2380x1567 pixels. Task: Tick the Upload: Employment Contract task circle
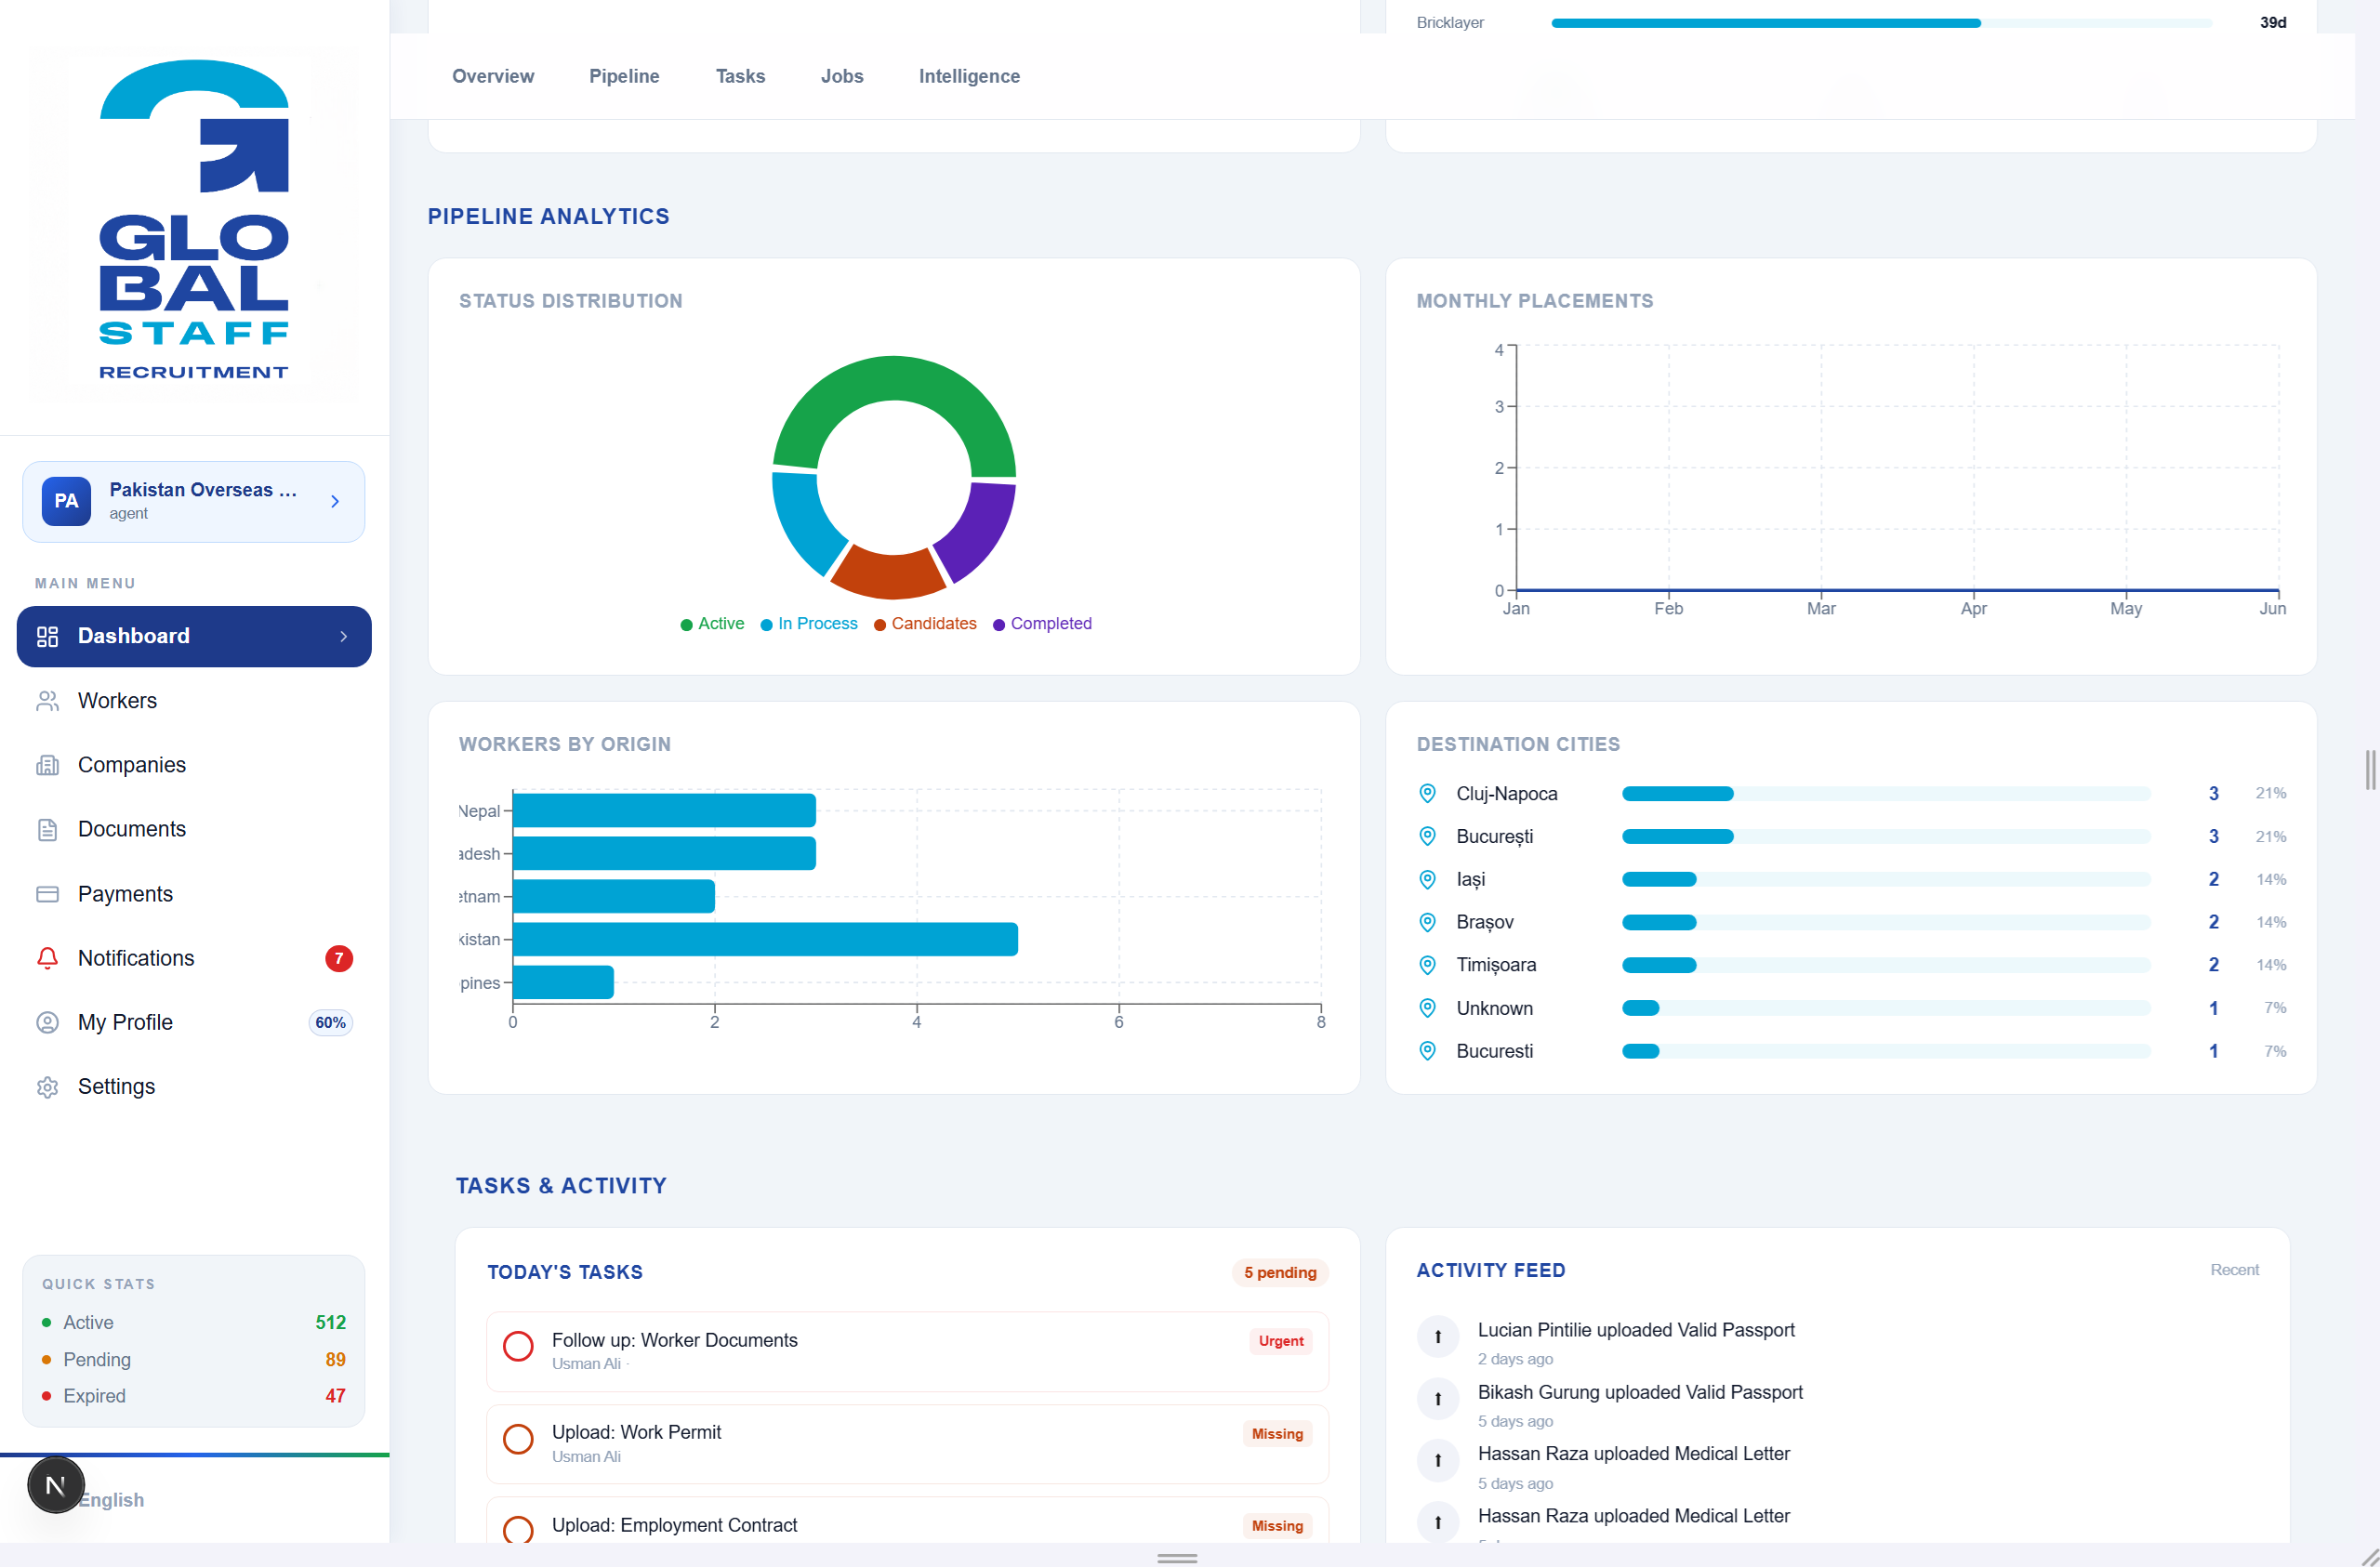[x=518, y=1530]
